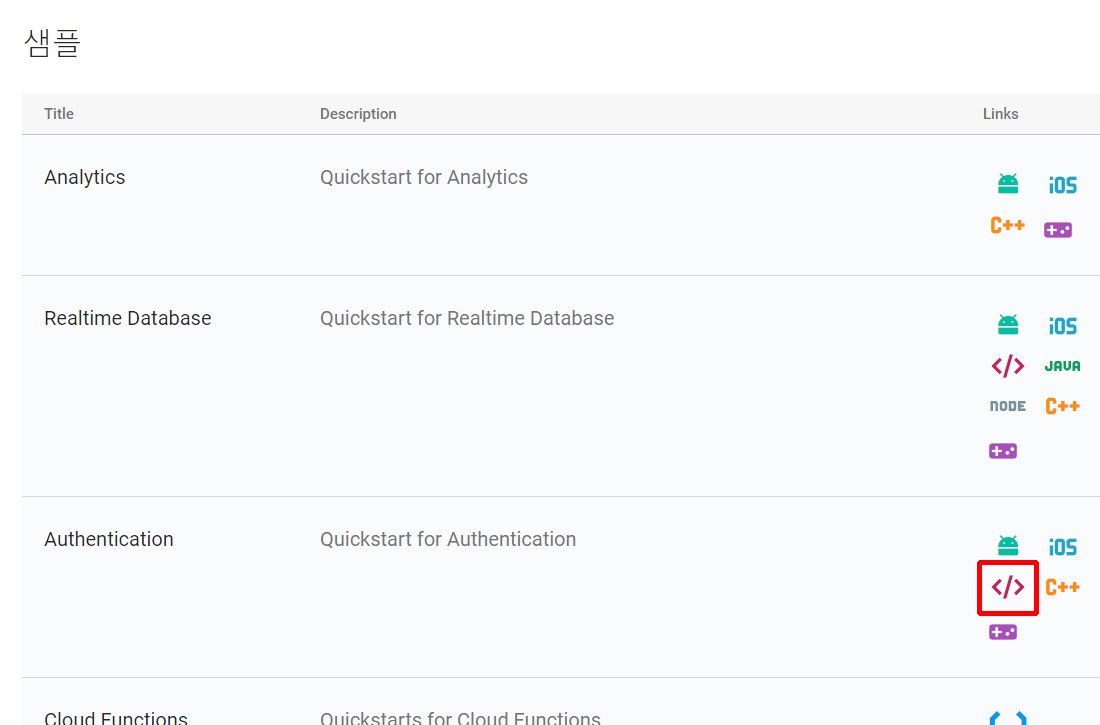Image resolution: width=1100 pixels, height=725 pixels.
Task: Open Unity game sample for Realtime Database
Action: (x=1003, y=451)
